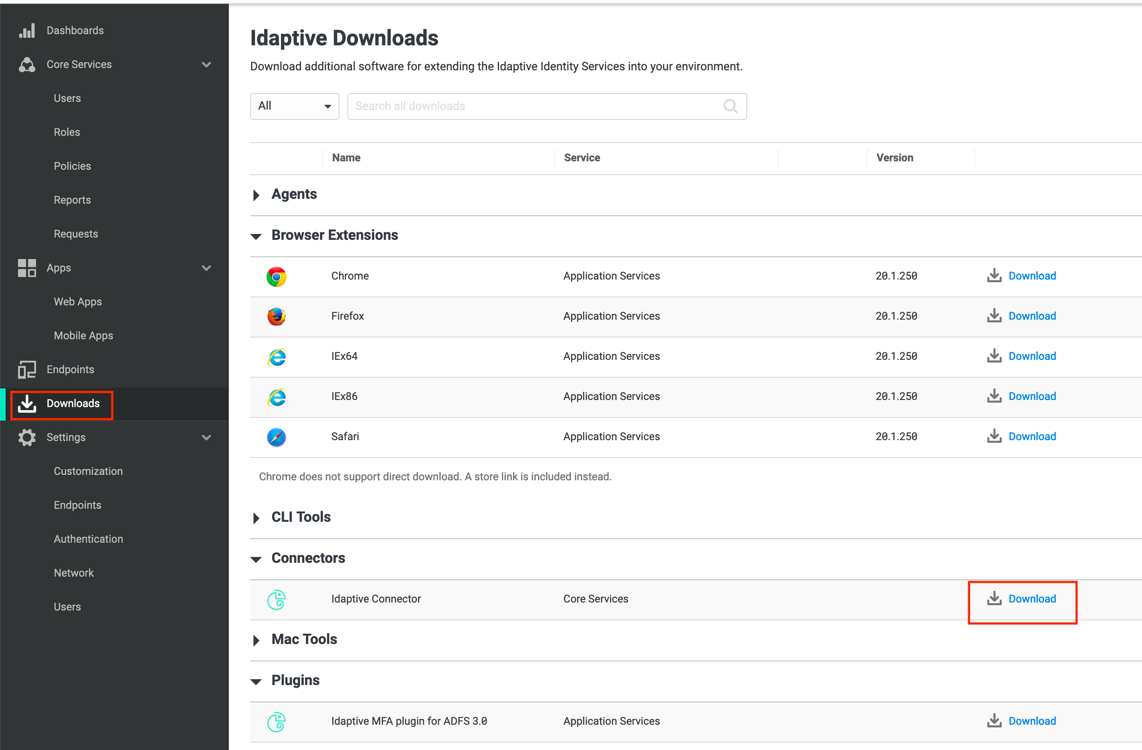The image size is (1142, 750).
Task: Open the Downloads section via its icon
Action: click(x=26, y=404)
